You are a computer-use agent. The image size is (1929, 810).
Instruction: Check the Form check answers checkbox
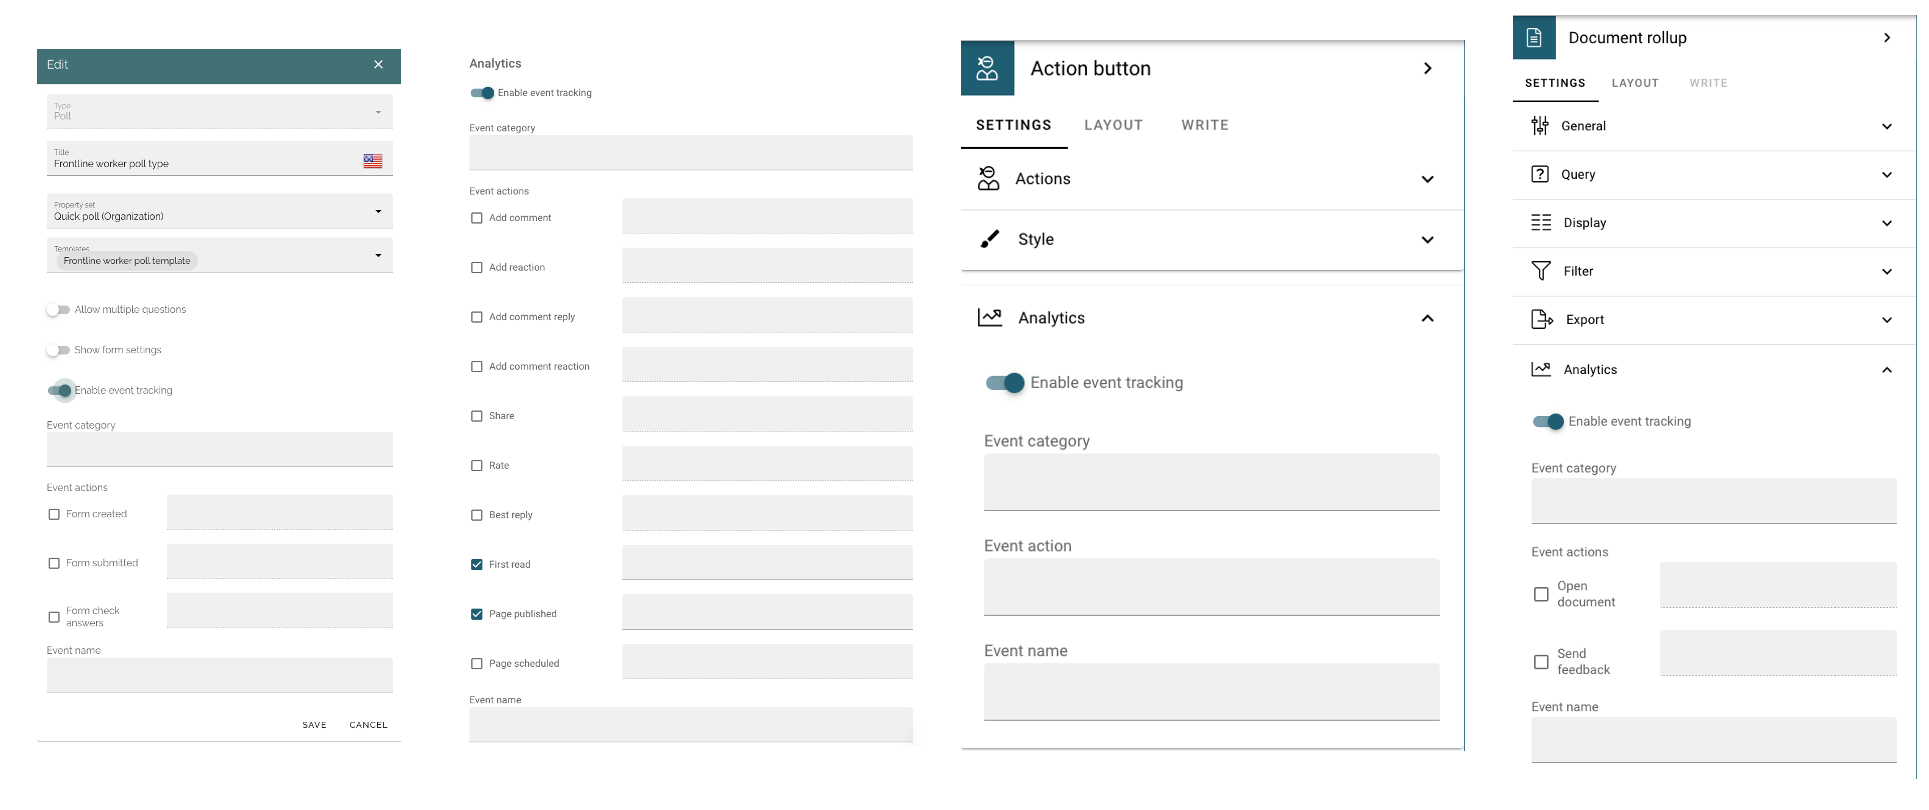[x=54, y=617]
